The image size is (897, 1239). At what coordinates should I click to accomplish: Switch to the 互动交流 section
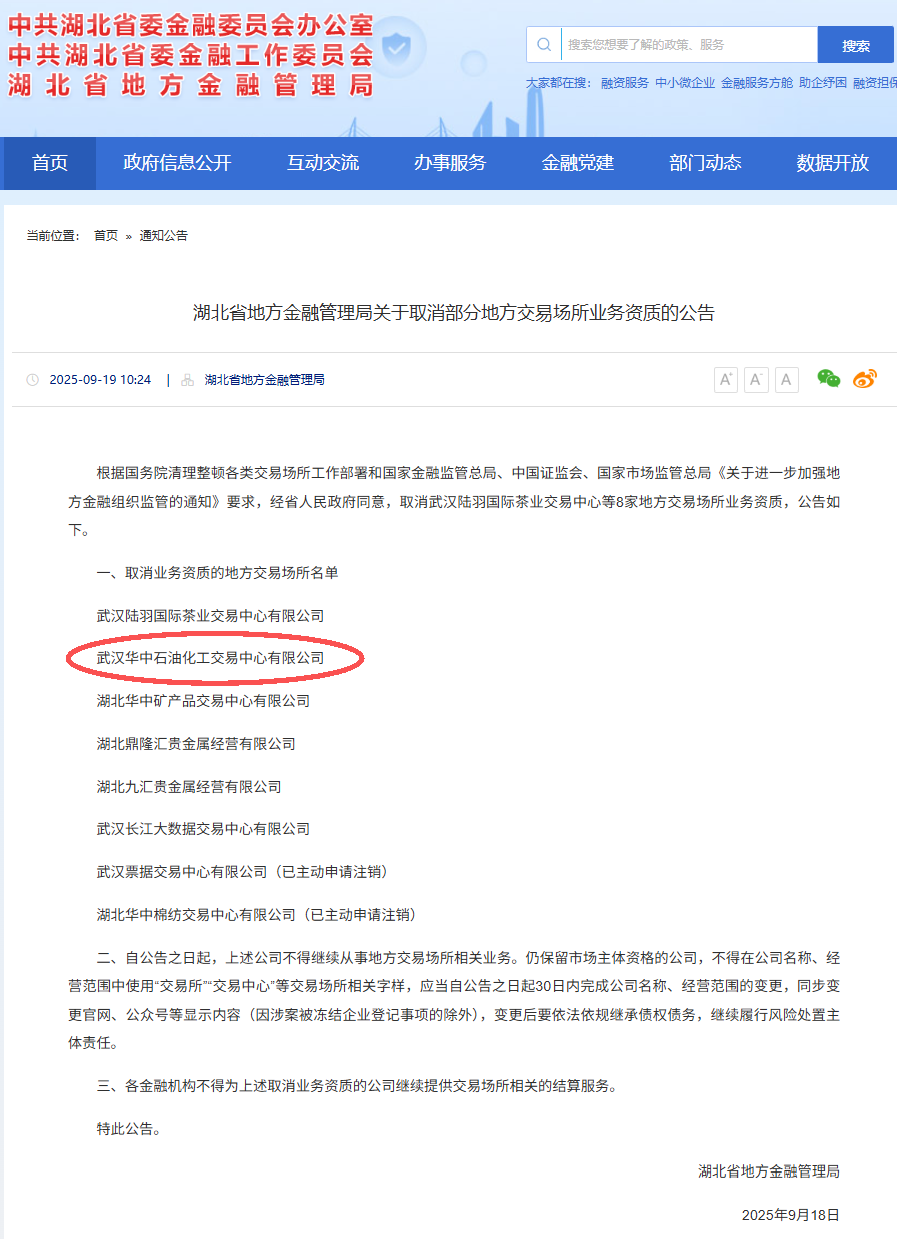point(319,163)
